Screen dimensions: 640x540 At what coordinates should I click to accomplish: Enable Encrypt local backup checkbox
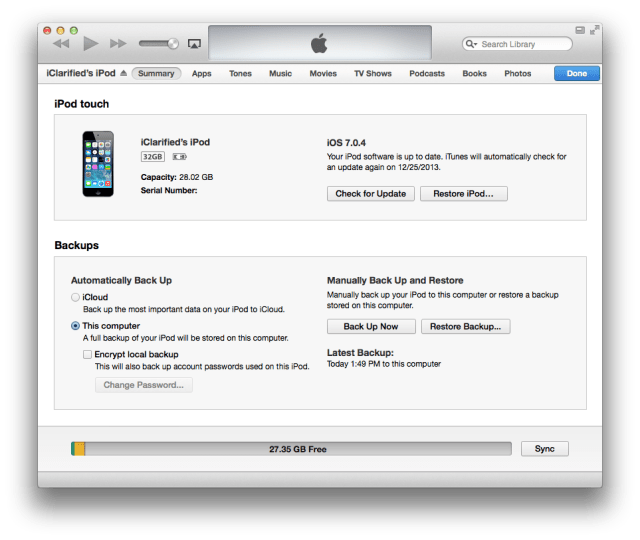(x=87, y=354)
